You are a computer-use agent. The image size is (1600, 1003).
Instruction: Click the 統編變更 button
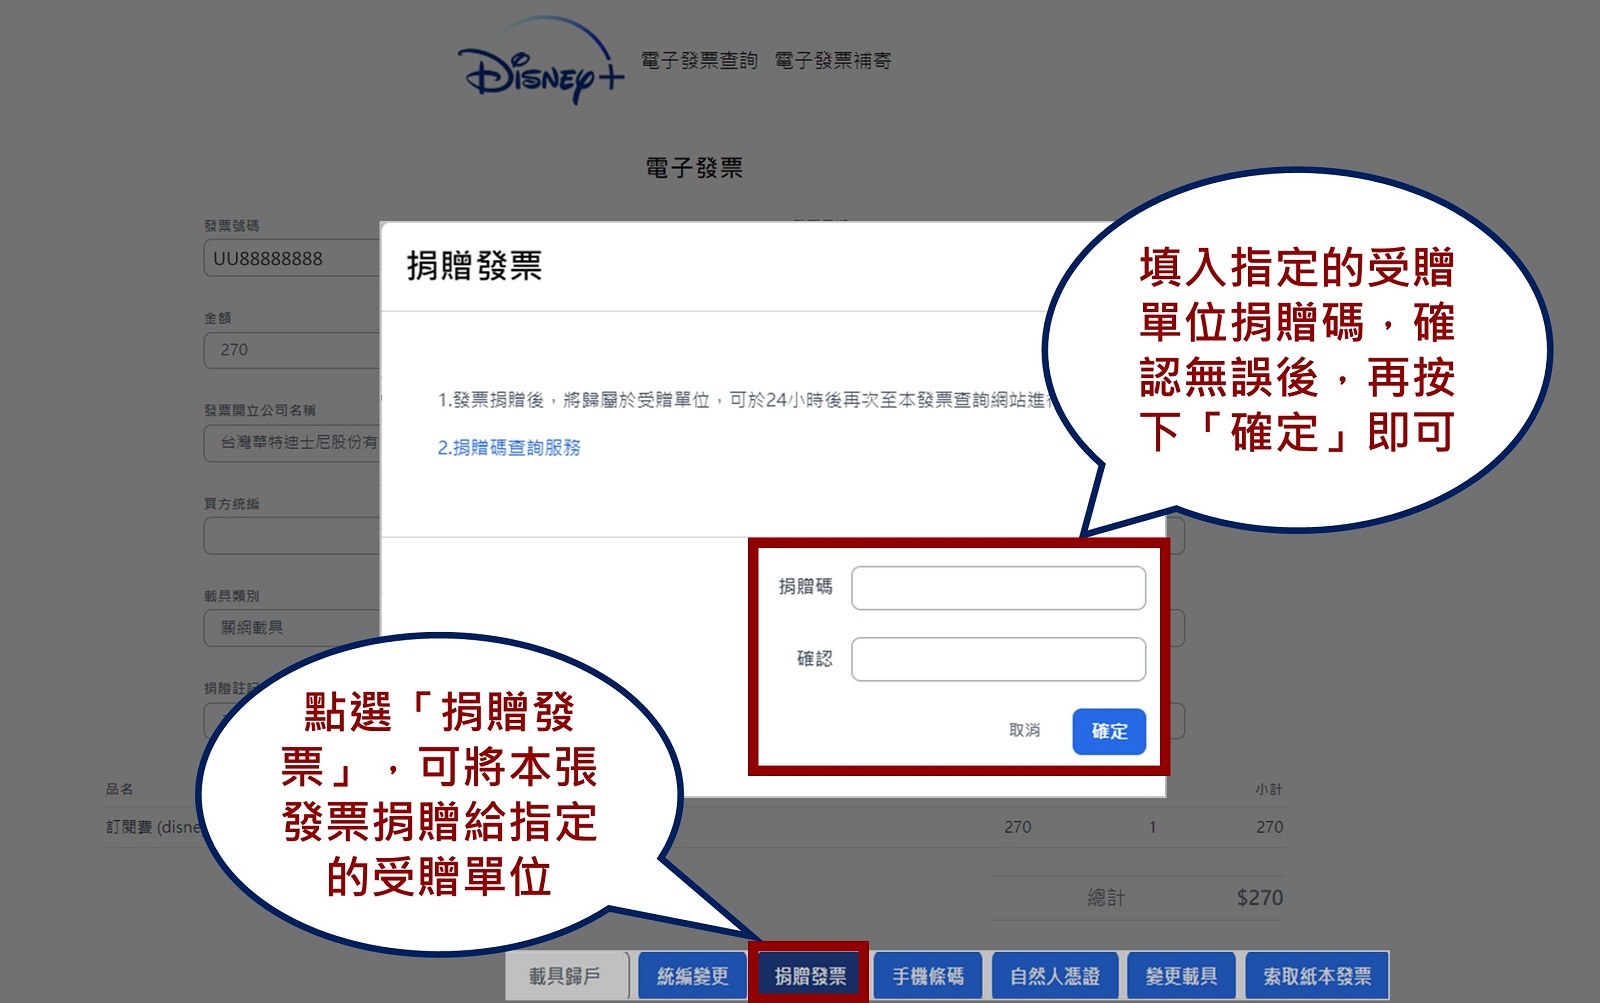[692, 976]
